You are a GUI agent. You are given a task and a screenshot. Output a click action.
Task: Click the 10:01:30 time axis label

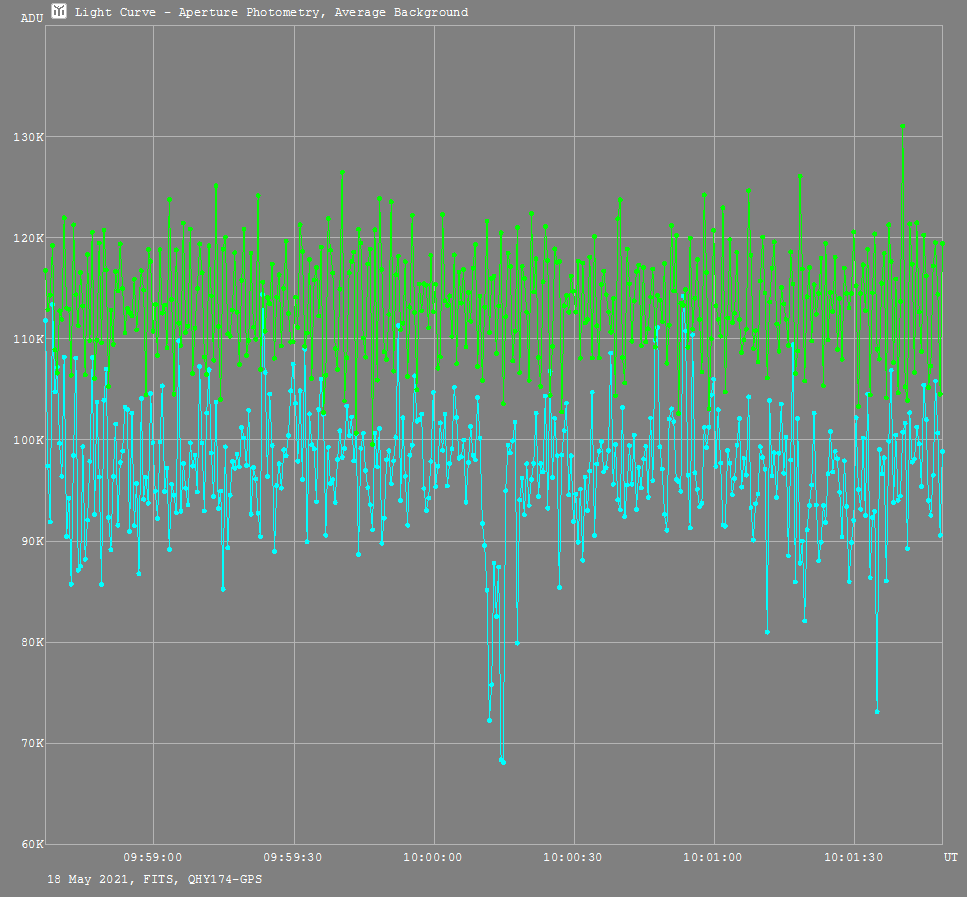pyautogui.click(x=854, y=858)
